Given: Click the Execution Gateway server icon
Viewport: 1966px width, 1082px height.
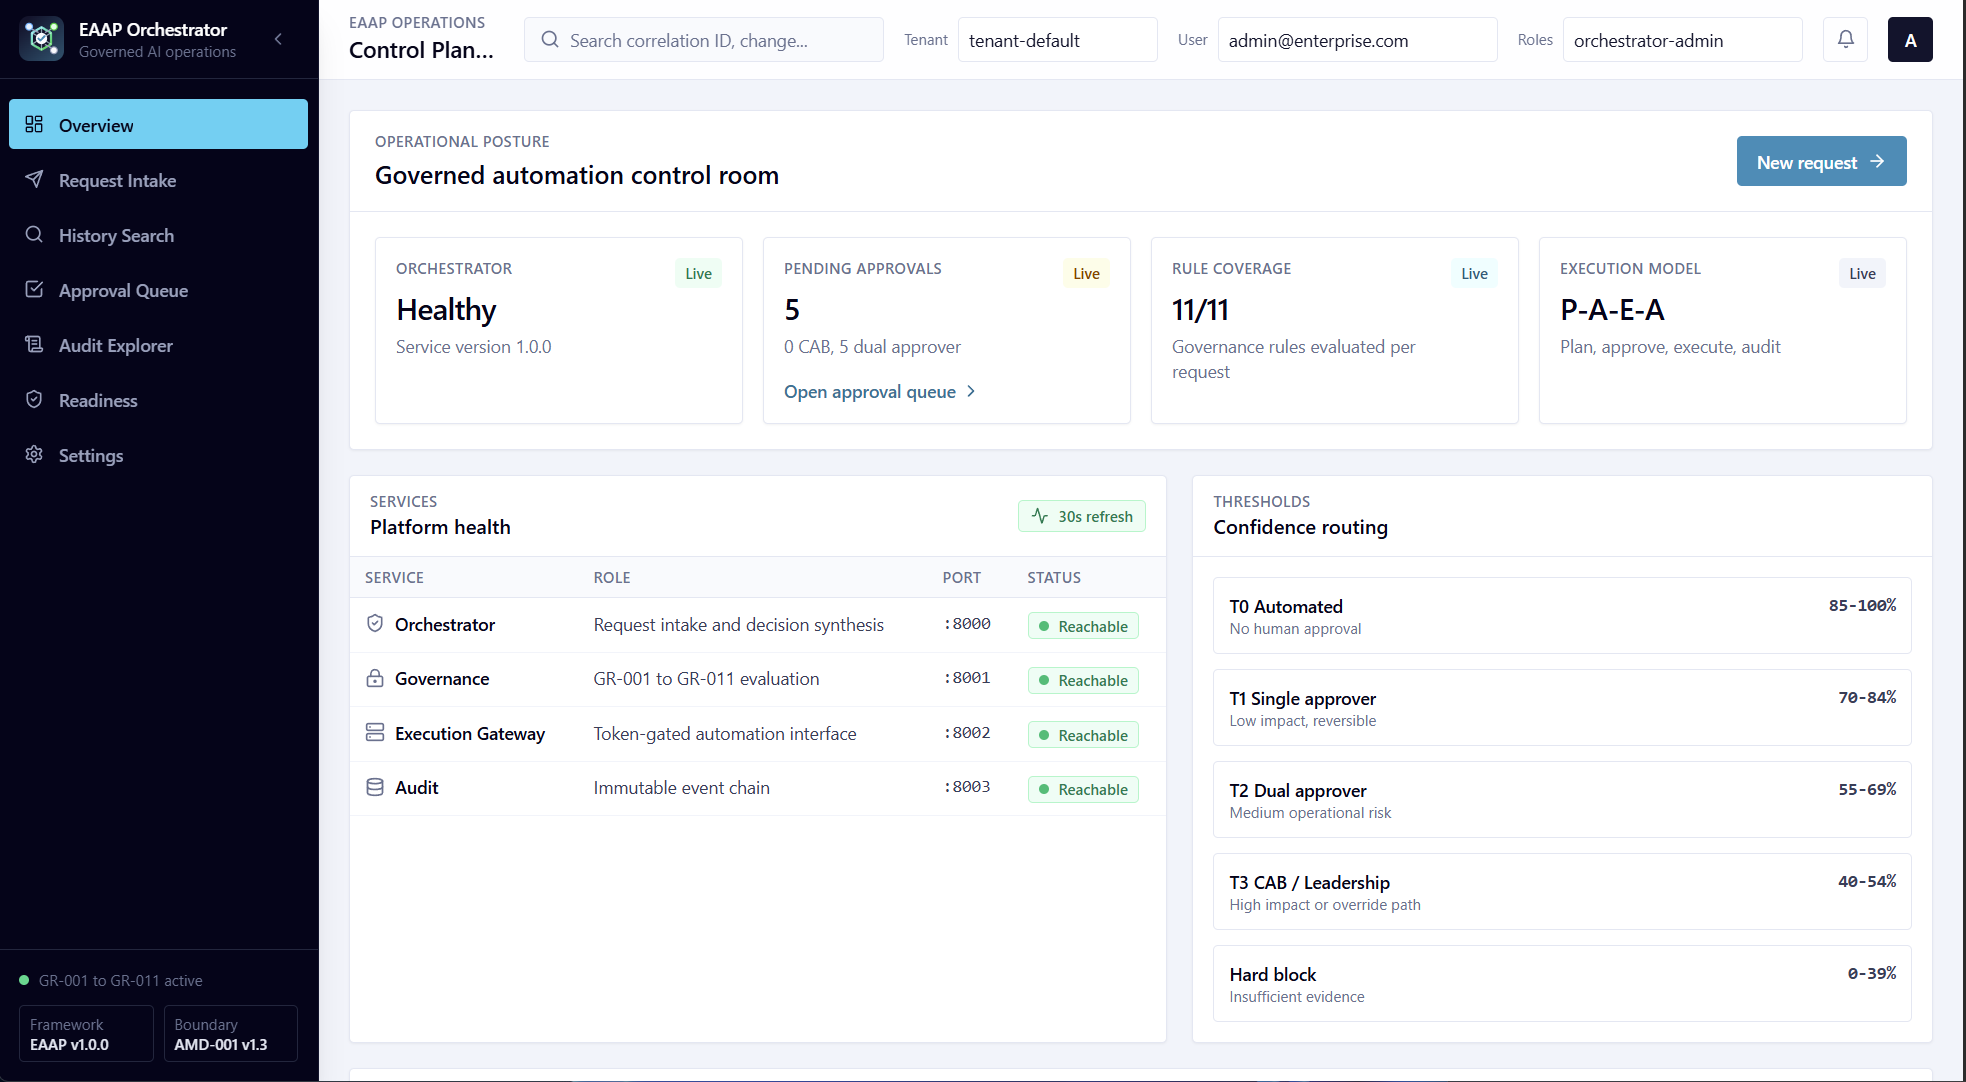Looking at the screenshot, I should 375,732.
